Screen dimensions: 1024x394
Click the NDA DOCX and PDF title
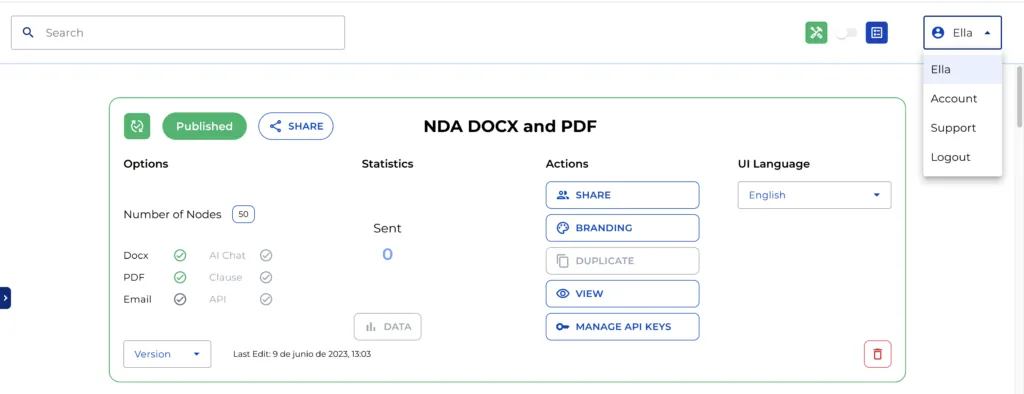coord(510,126)
